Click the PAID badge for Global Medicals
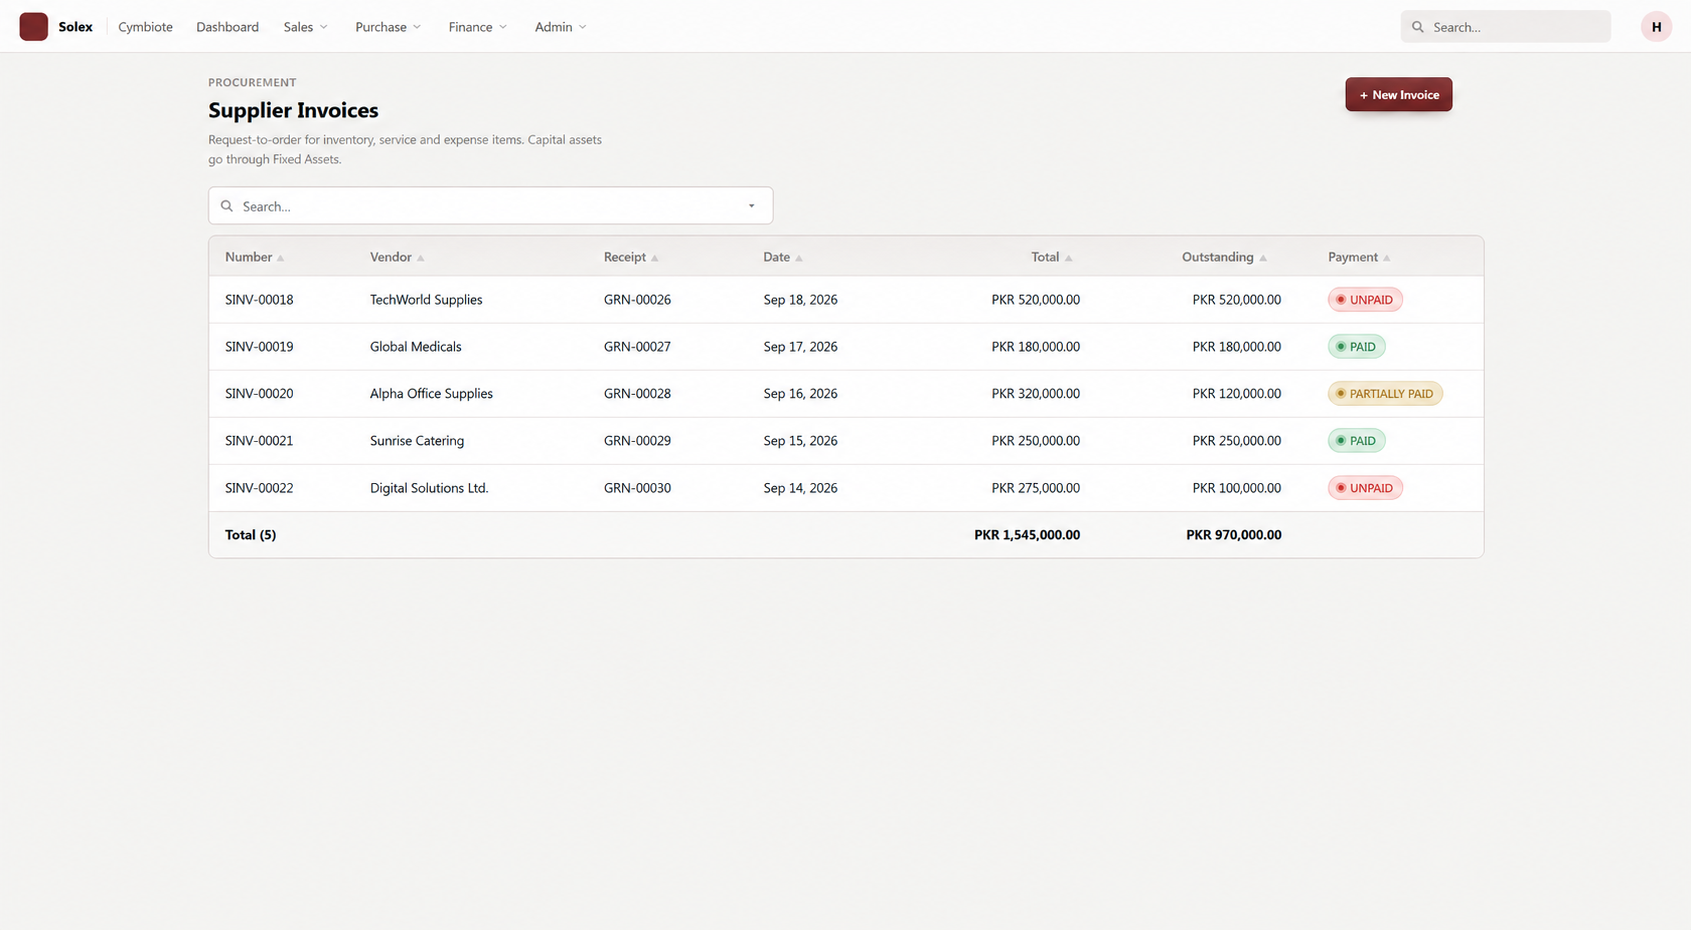Screen dimensions: 1691x930 pos(1356,347)
